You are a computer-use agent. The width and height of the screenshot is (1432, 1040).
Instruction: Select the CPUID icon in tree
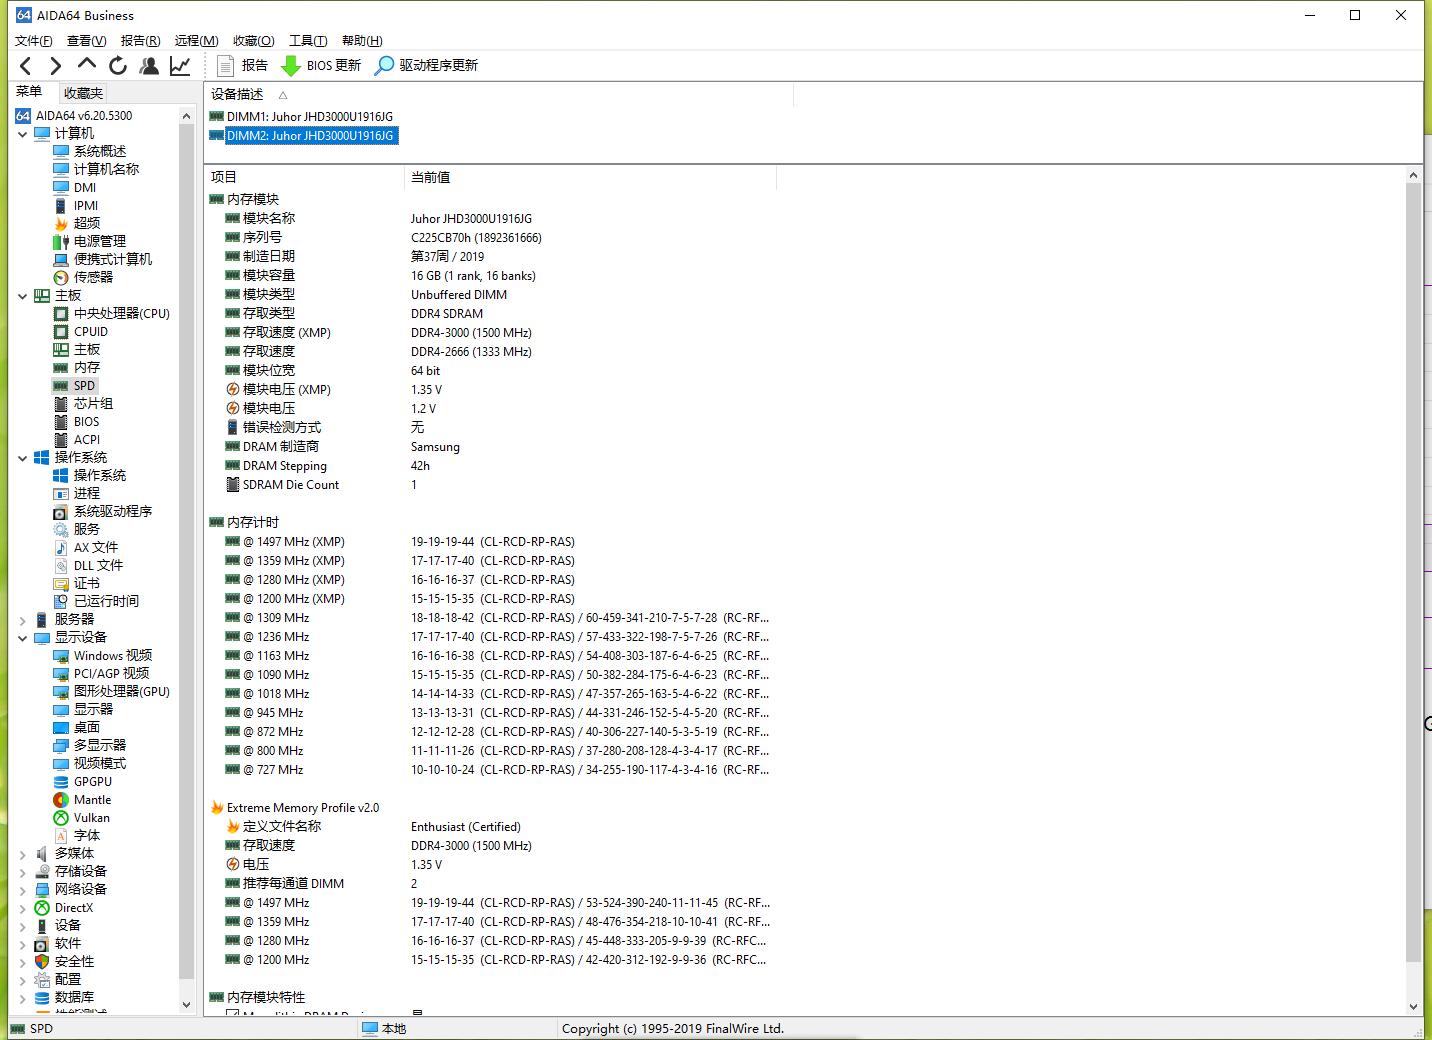coord(61,332)
